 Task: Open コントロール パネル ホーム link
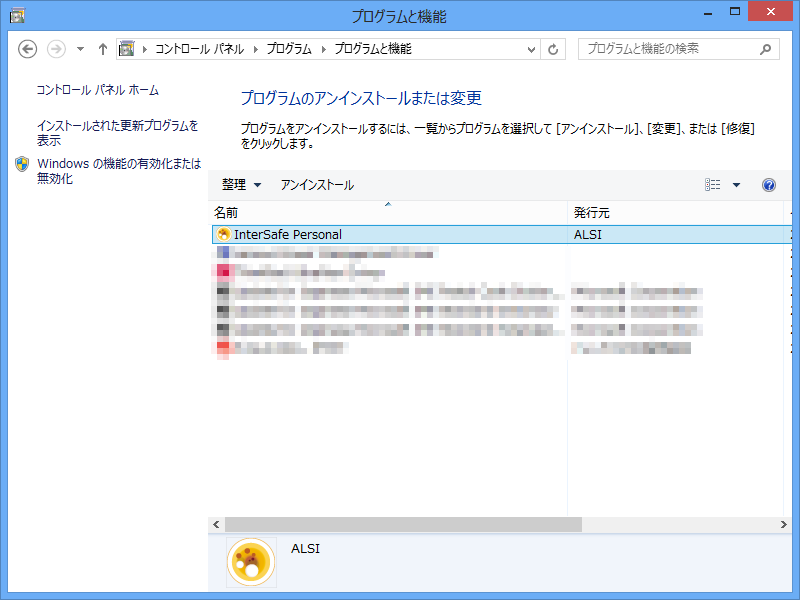click(x=97, y=90)
